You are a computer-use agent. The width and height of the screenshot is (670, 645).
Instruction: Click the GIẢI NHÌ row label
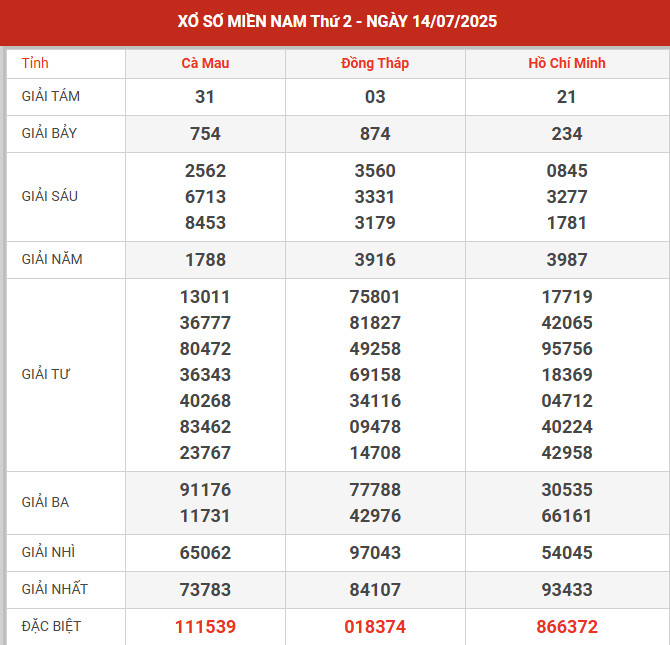(48, 552)
